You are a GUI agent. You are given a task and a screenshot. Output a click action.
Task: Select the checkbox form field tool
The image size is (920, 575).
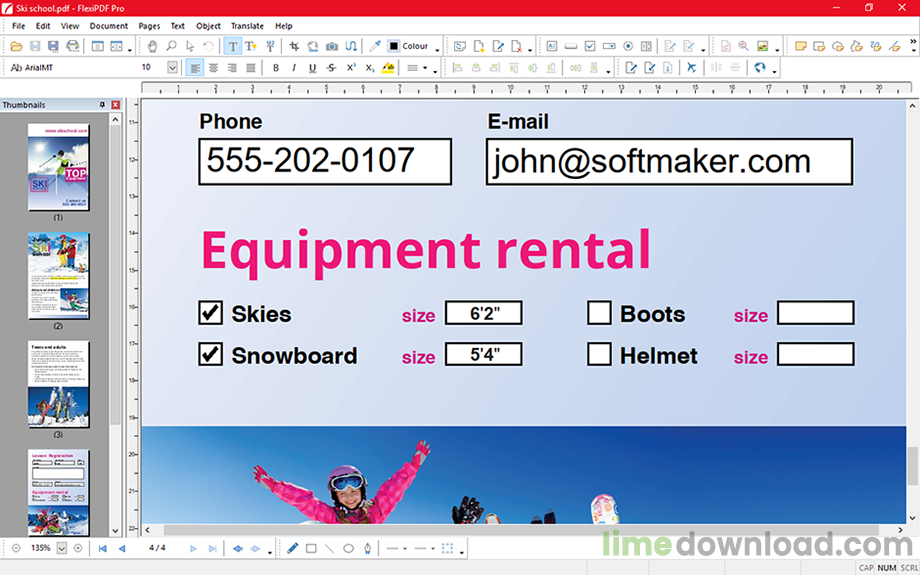590,46
